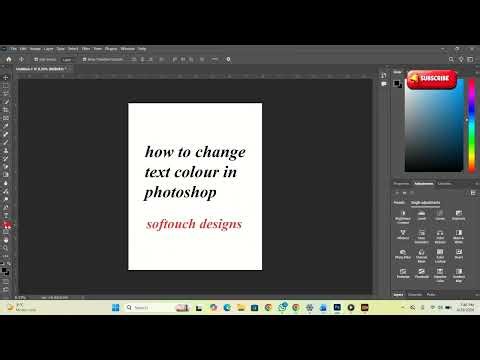Add a Curves adjustment
480x360 pixels.
point(440,215)
